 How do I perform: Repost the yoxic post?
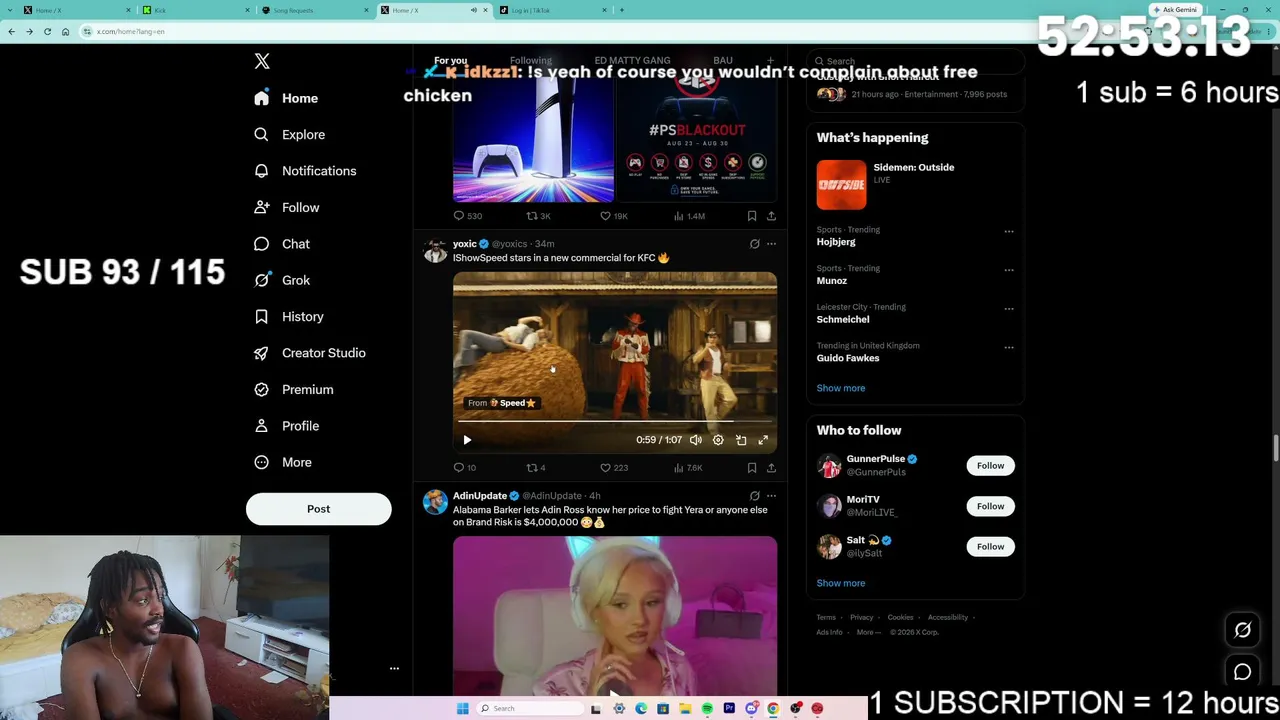[536, 468]
